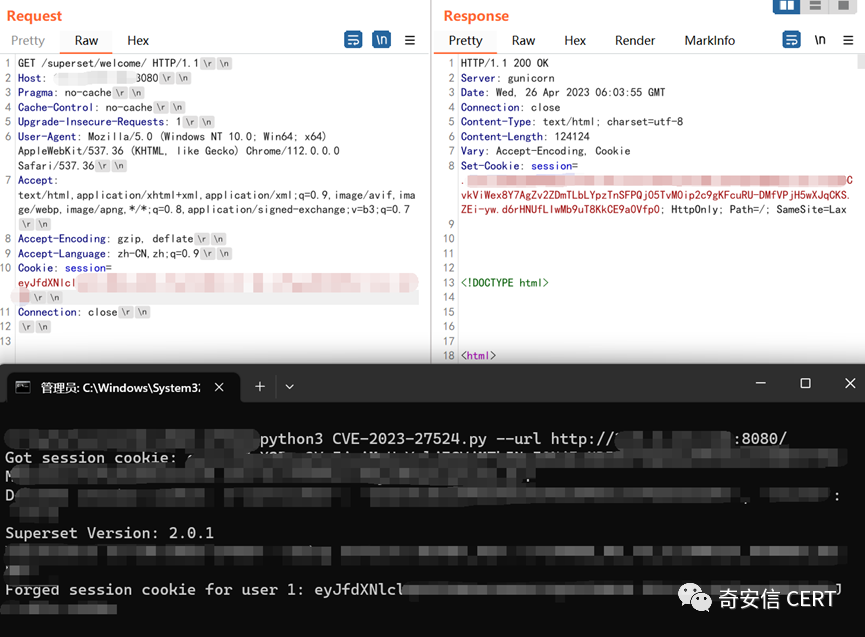Viewport: 865px width, 637px height.
Task: Click the Cookie: session= header in request
Action: [x=65, y=268]
